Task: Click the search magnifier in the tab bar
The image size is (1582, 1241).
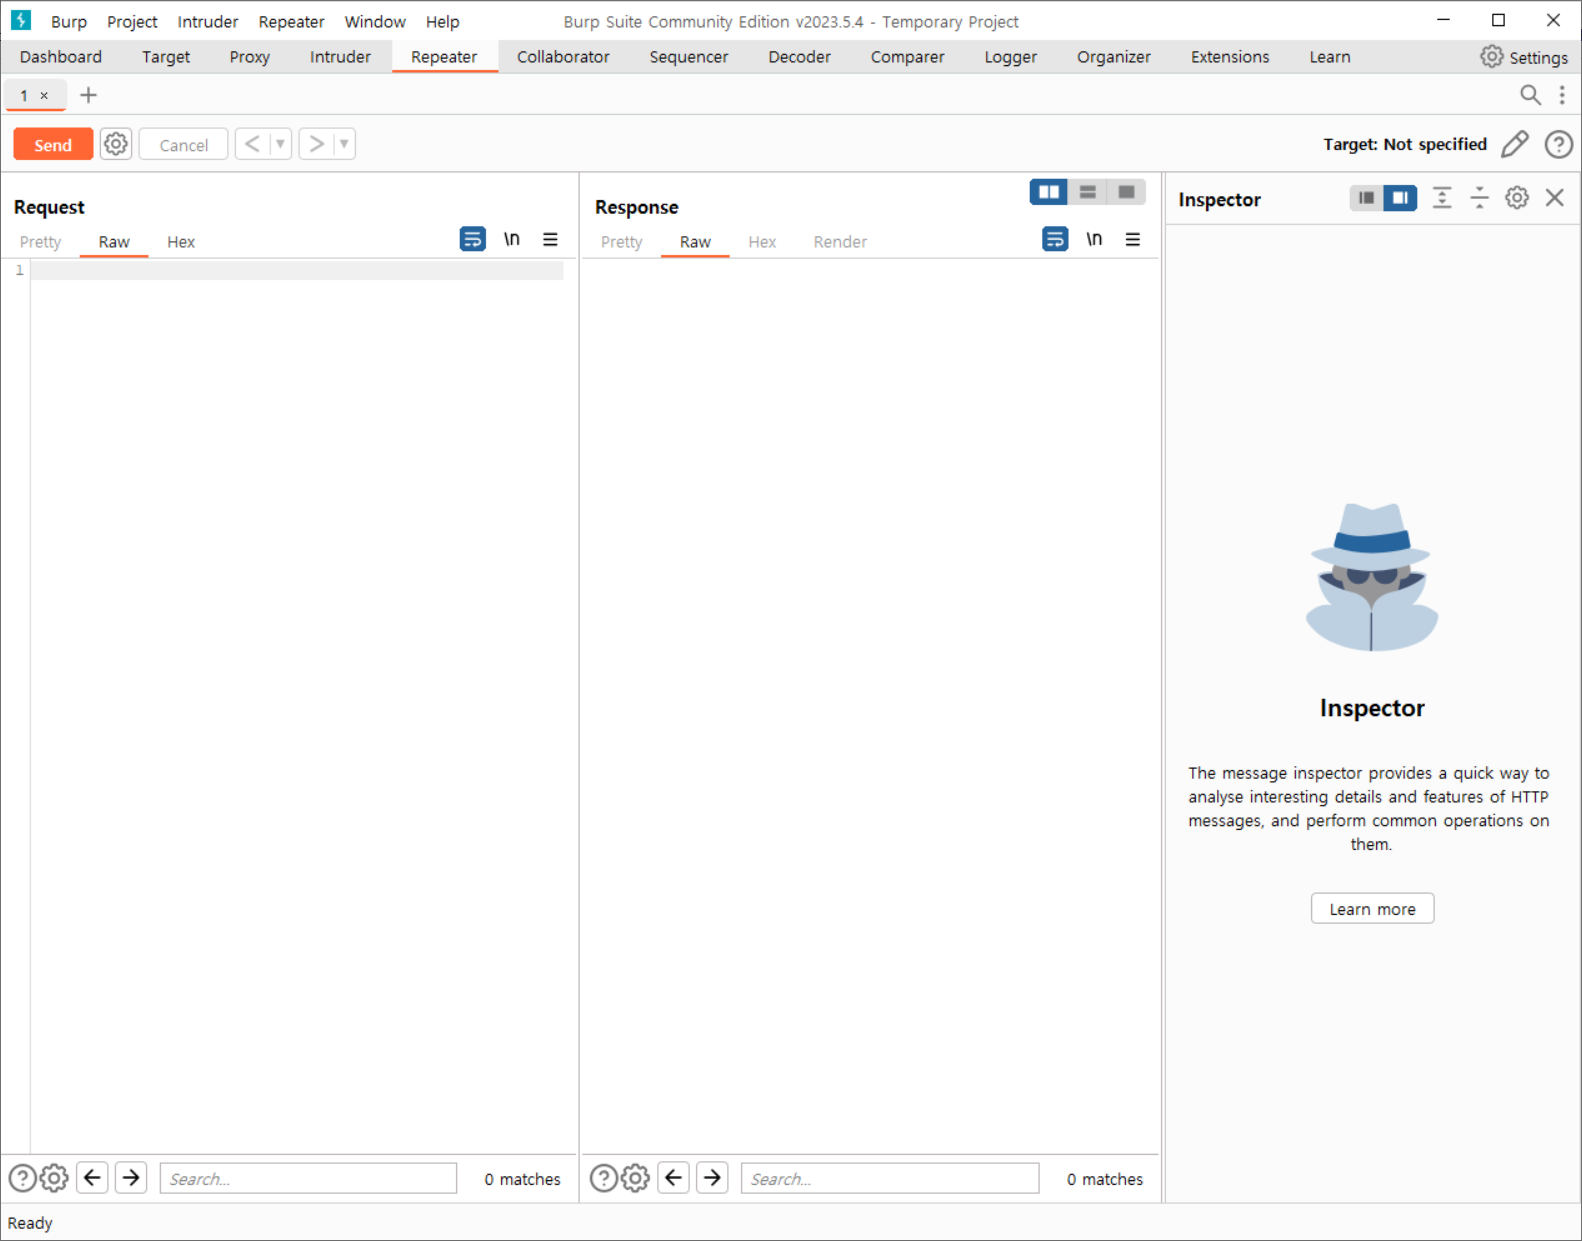Action: pyautogui.click(x=1530, y=95)
